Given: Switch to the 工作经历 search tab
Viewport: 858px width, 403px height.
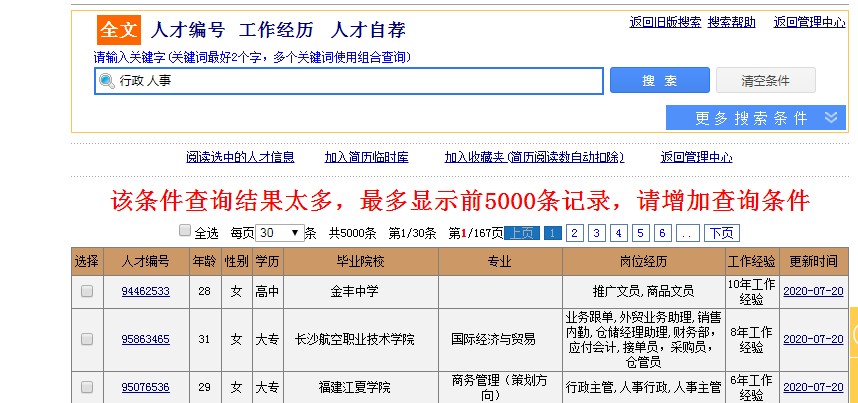Looking at the screenshot, I should (276, 30).
